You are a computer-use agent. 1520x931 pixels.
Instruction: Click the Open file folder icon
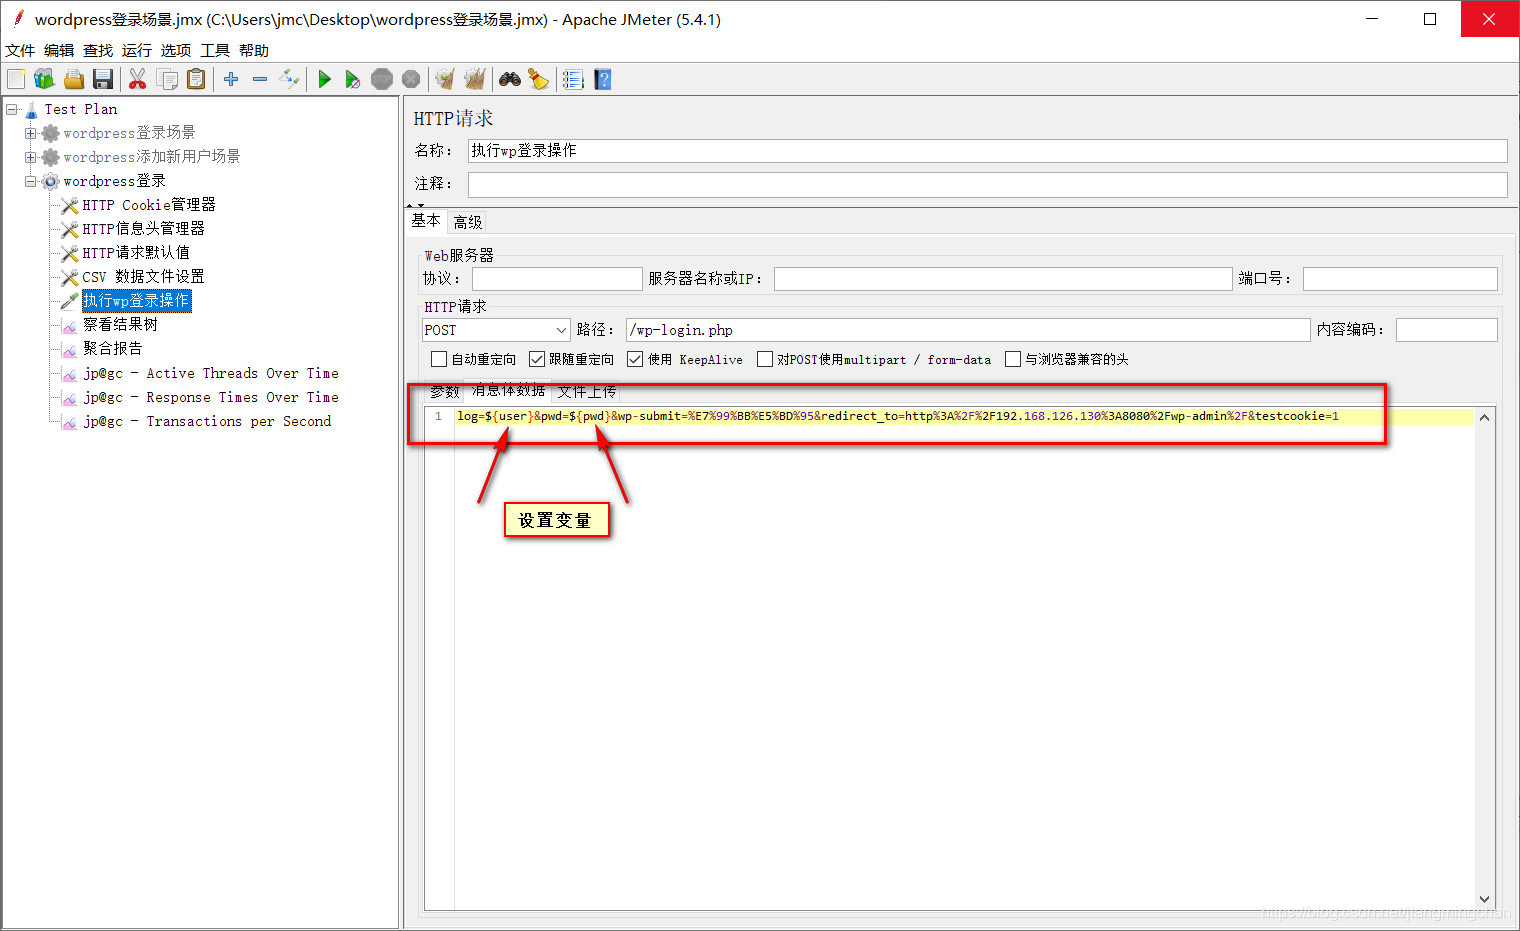[73, 79]
